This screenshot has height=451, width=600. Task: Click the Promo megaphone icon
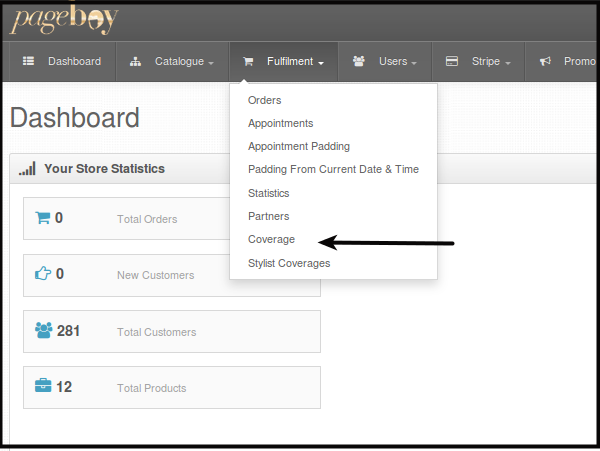pyautogui.click(x=545, y=61)
